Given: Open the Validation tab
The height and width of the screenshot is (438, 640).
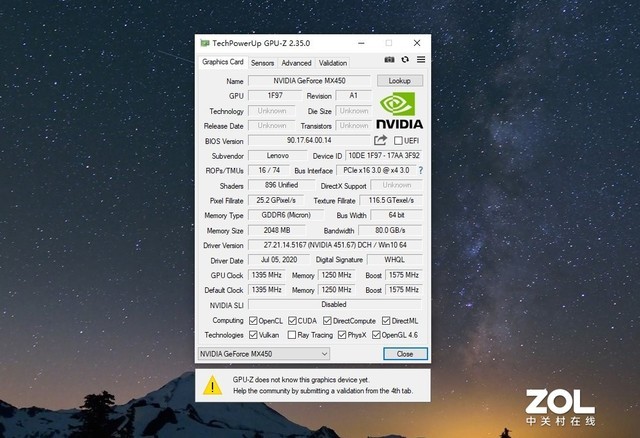Looking at the screenshot, I should point(333,63).
